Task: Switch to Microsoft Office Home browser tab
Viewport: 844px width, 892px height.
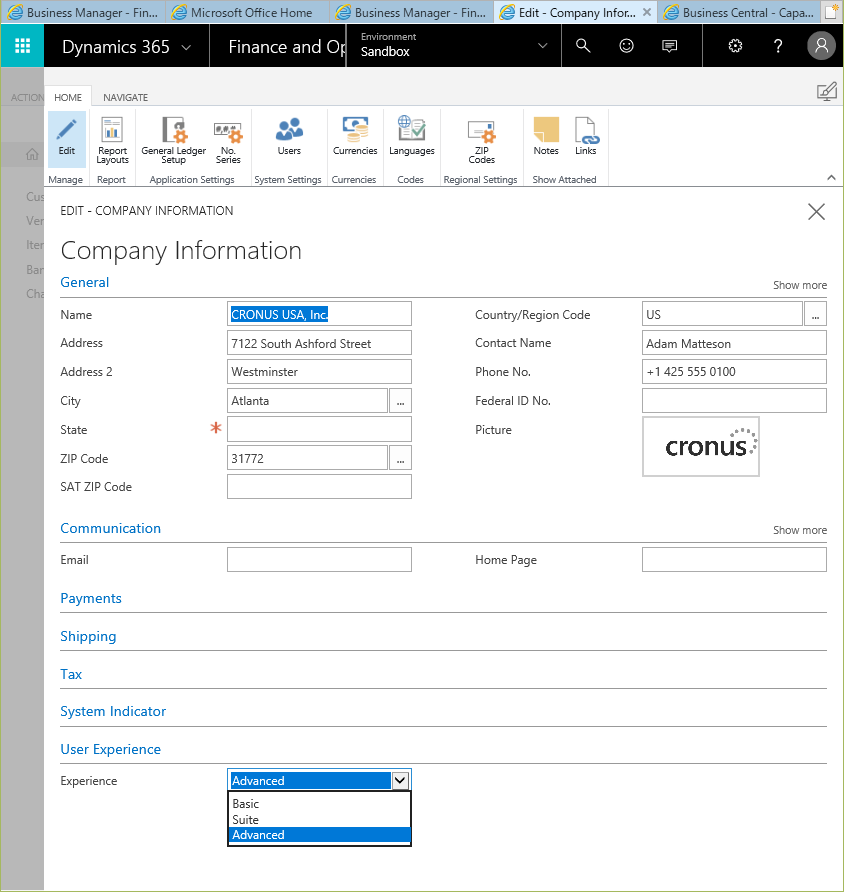Action: (247, 13)
